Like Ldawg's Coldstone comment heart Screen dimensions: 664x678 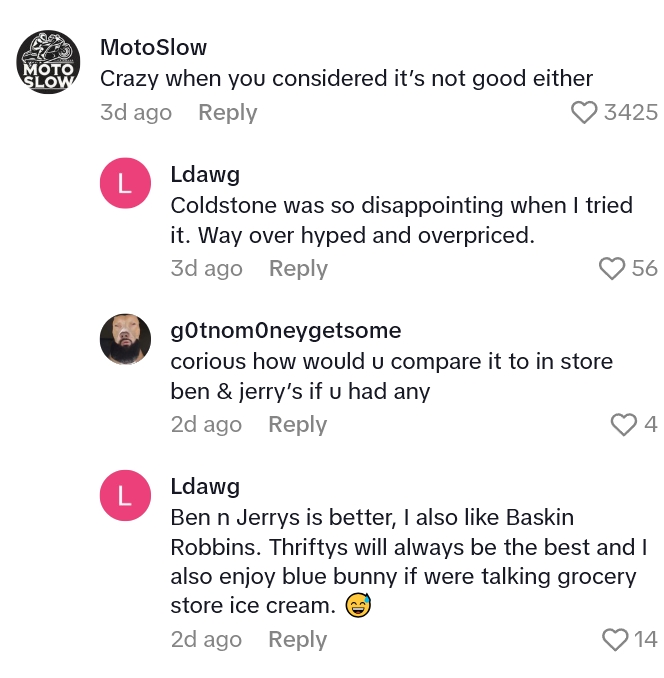click(611, 269)
